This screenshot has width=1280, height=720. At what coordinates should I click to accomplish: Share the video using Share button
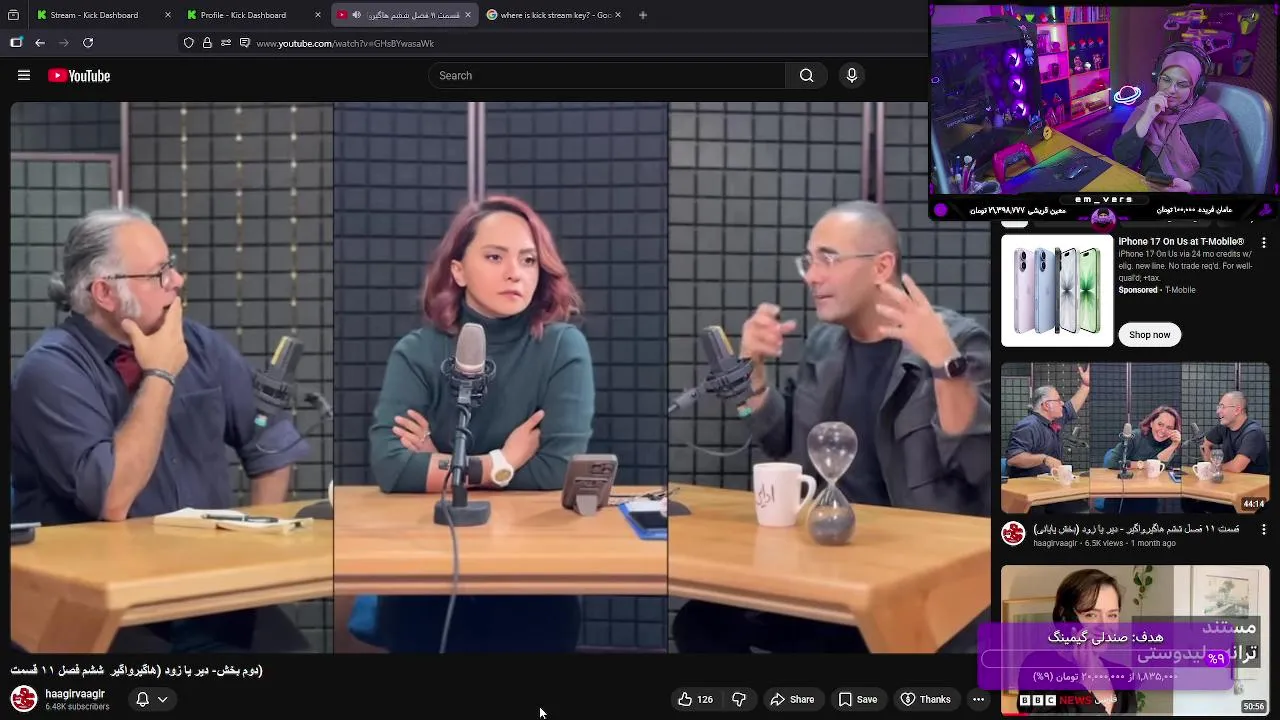click(x=792, y=699)
